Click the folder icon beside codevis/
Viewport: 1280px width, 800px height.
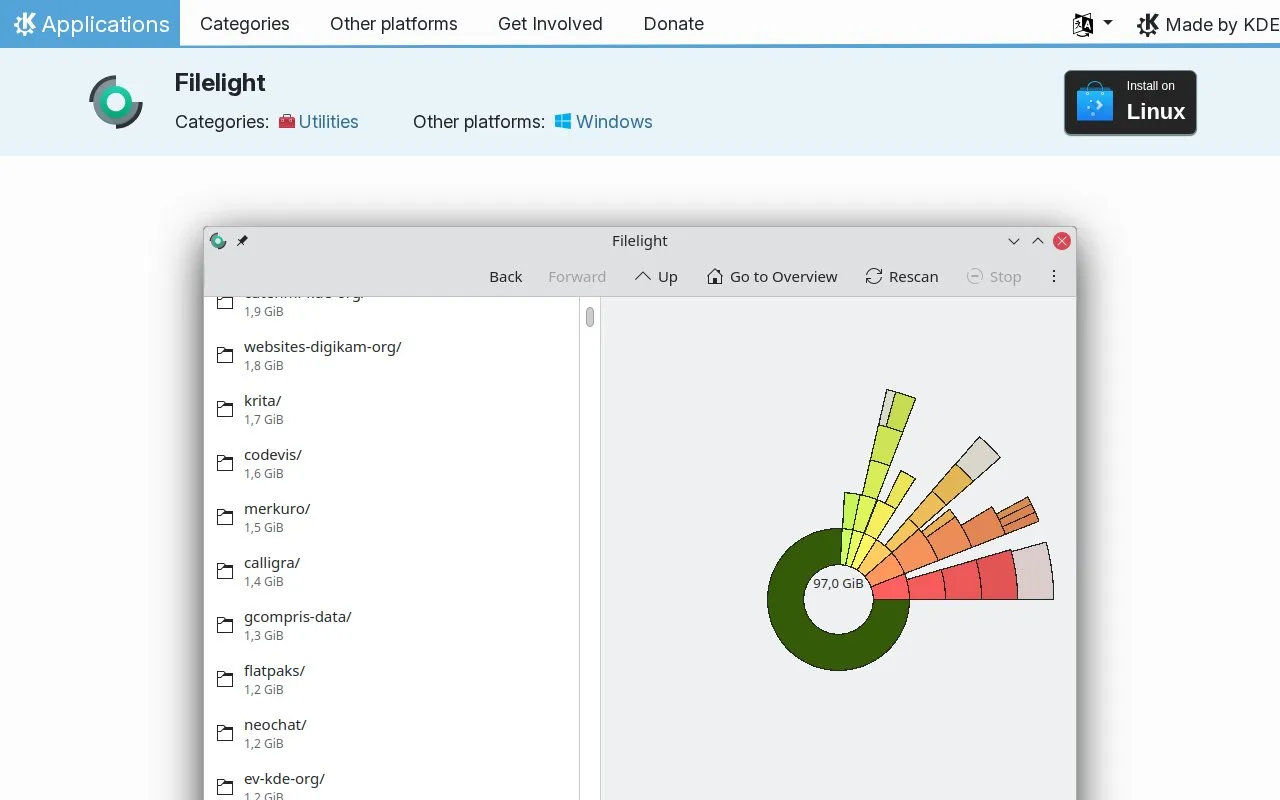(x=225, y=463)
